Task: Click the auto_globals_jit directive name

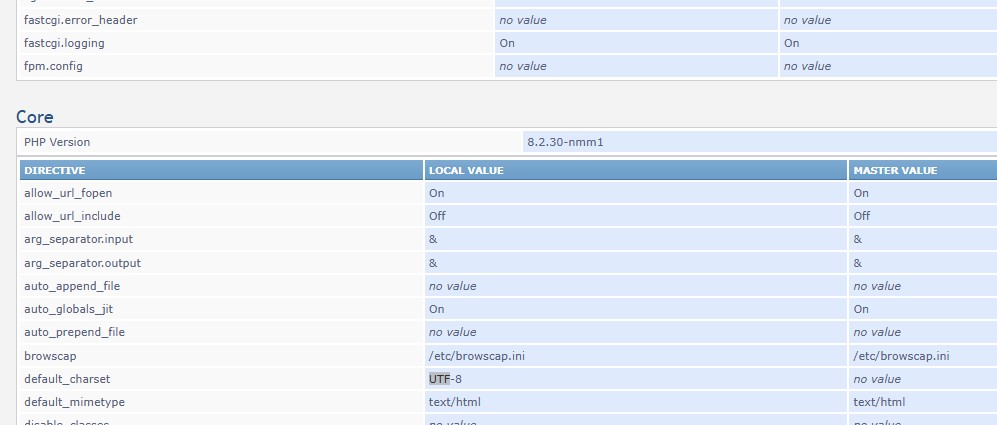Action: tap(68, 310)
